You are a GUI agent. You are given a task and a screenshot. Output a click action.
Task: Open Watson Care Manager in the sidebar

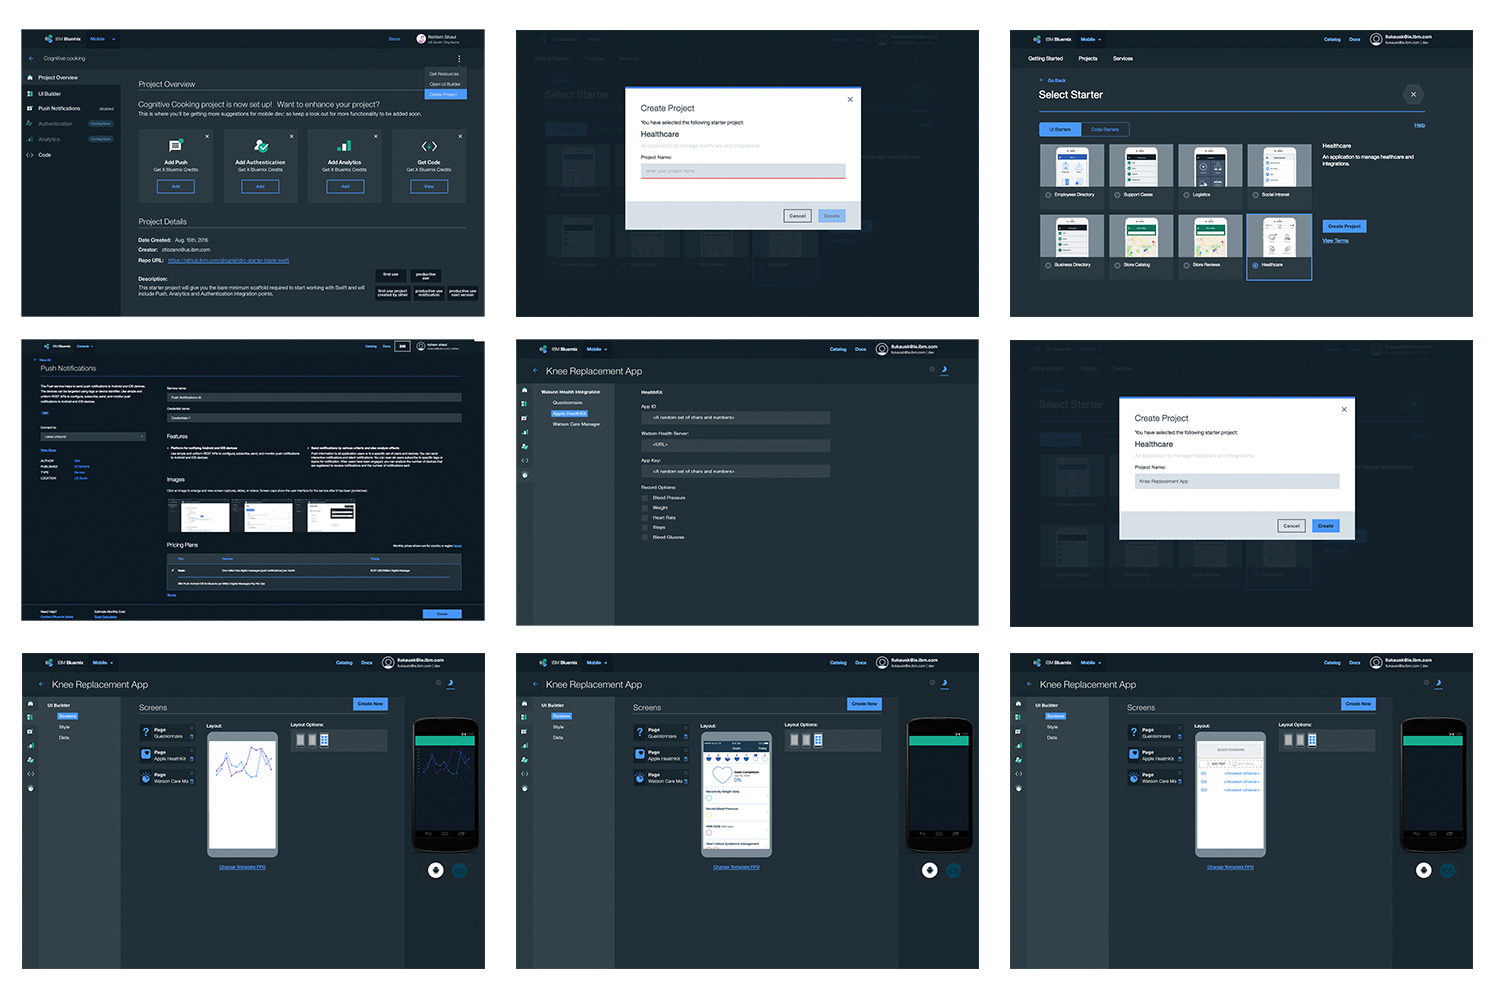[576, 424]
